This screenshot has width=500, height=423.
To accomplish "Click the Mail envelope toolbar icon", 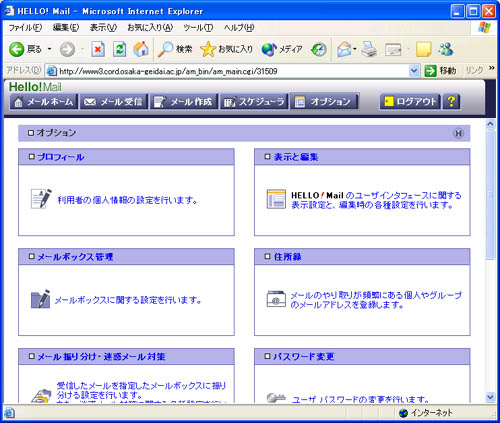I will coord(344,49).
